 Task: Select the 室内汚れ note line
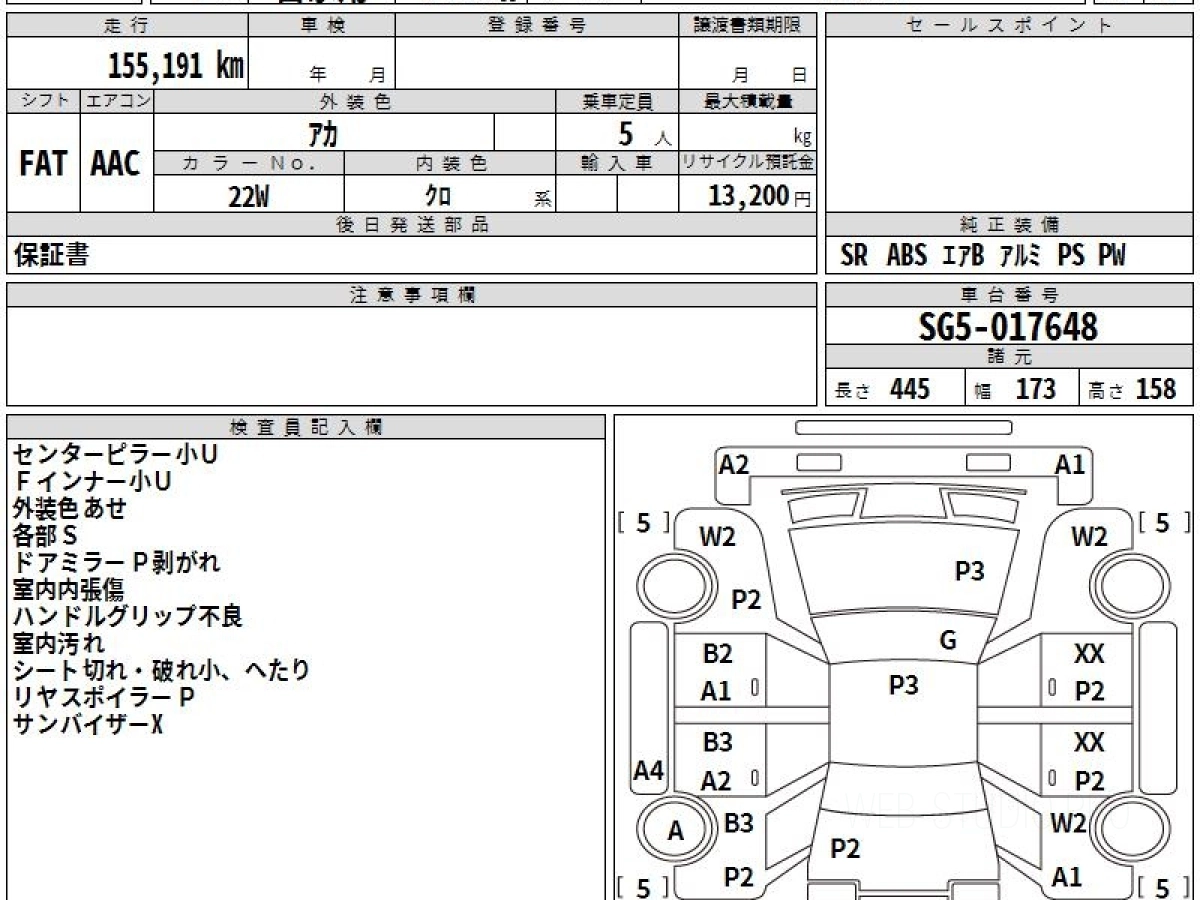[x=58, y=643]
